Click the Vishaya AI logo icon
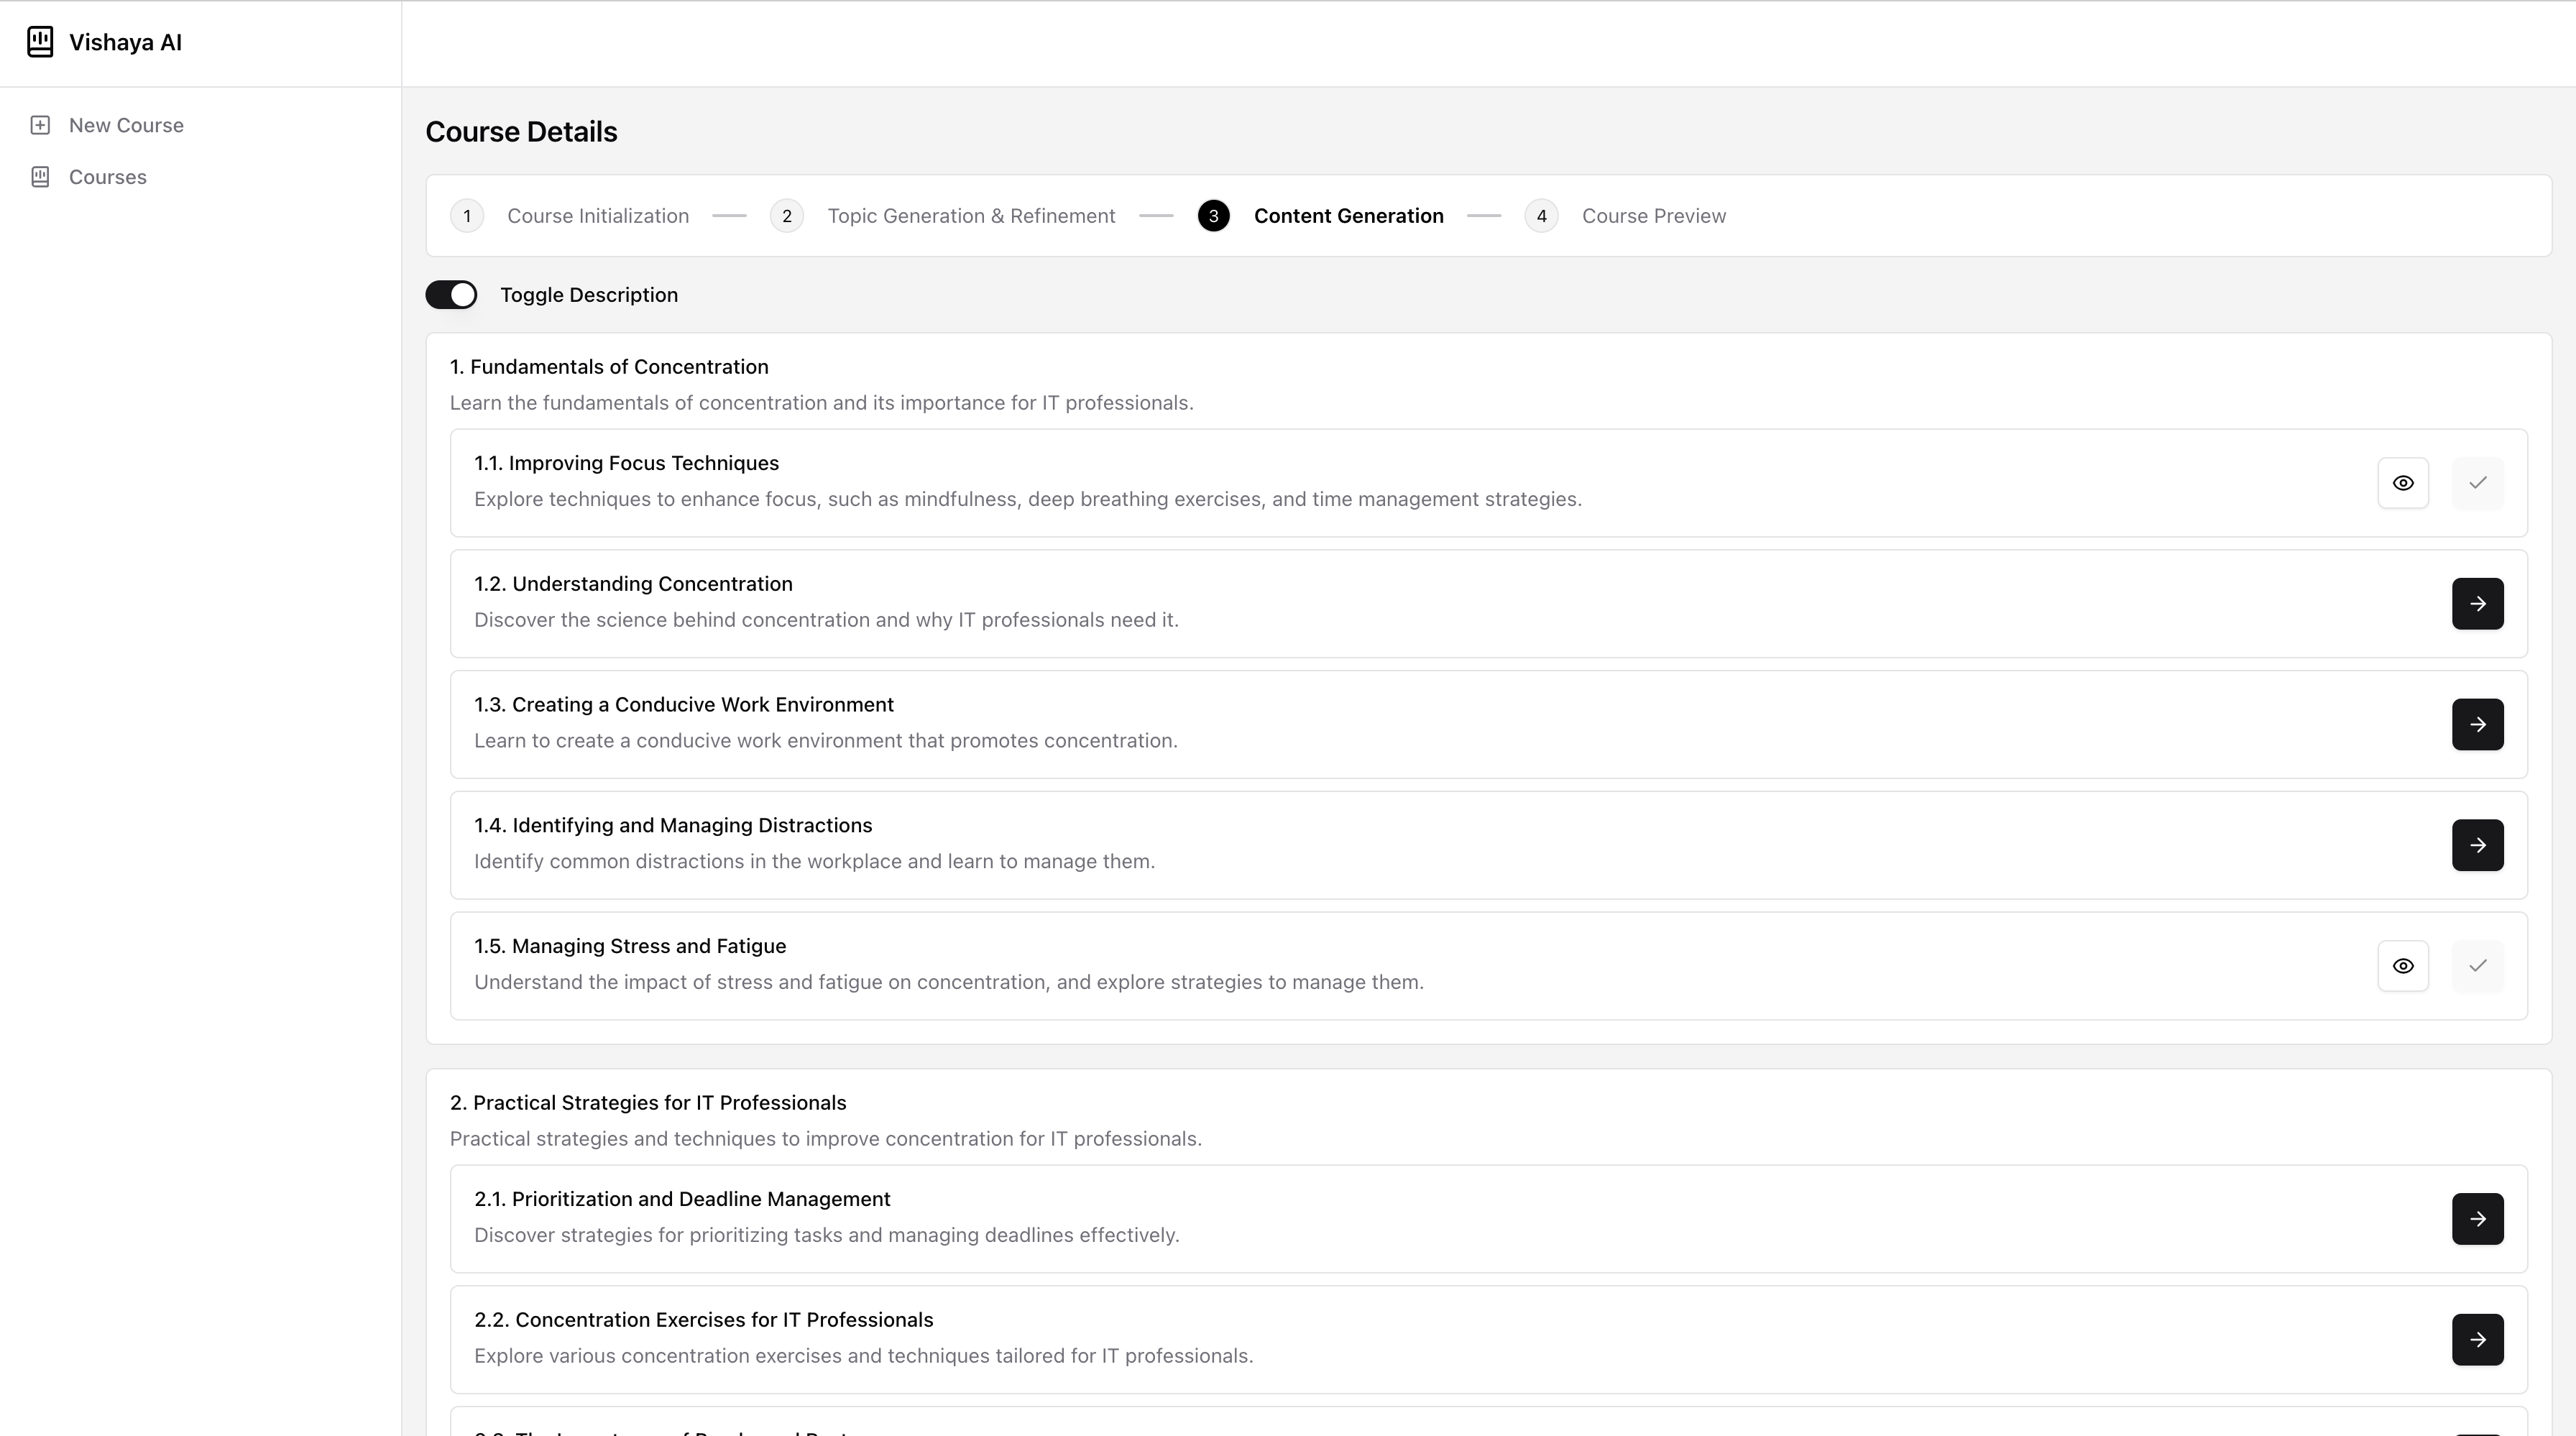The image size is (2576, 1436). [x=40, y=42]
